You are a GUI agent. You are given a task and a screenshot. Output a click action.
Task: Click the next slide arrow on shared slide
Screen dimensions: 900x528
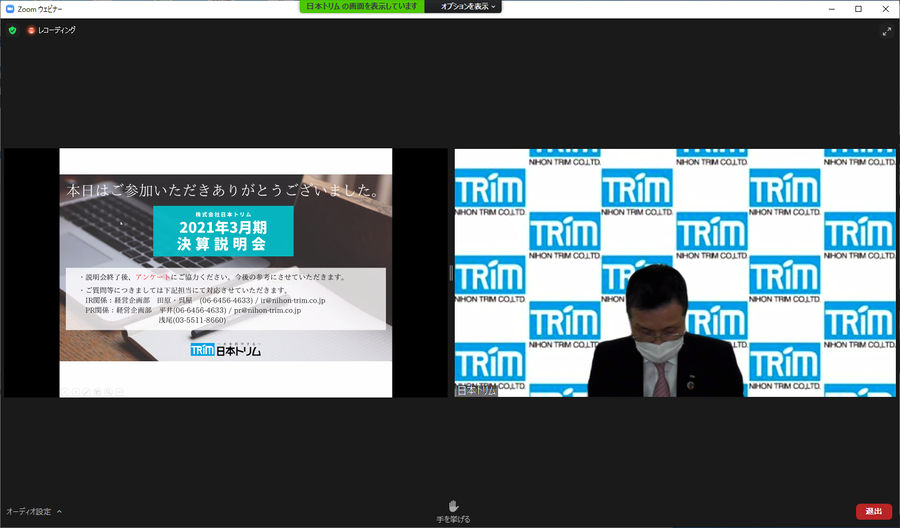pos(76,392)
